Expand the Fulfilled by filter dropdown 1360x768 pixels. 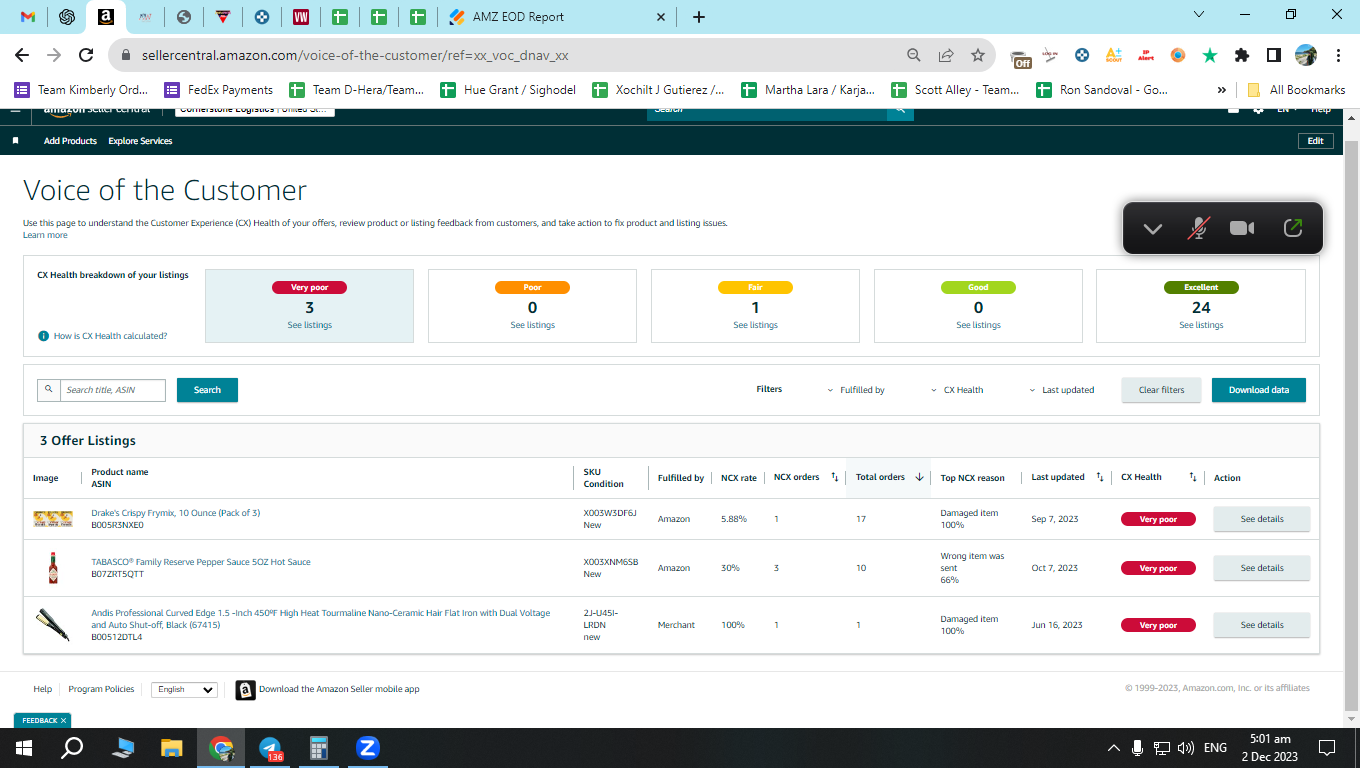856,390
